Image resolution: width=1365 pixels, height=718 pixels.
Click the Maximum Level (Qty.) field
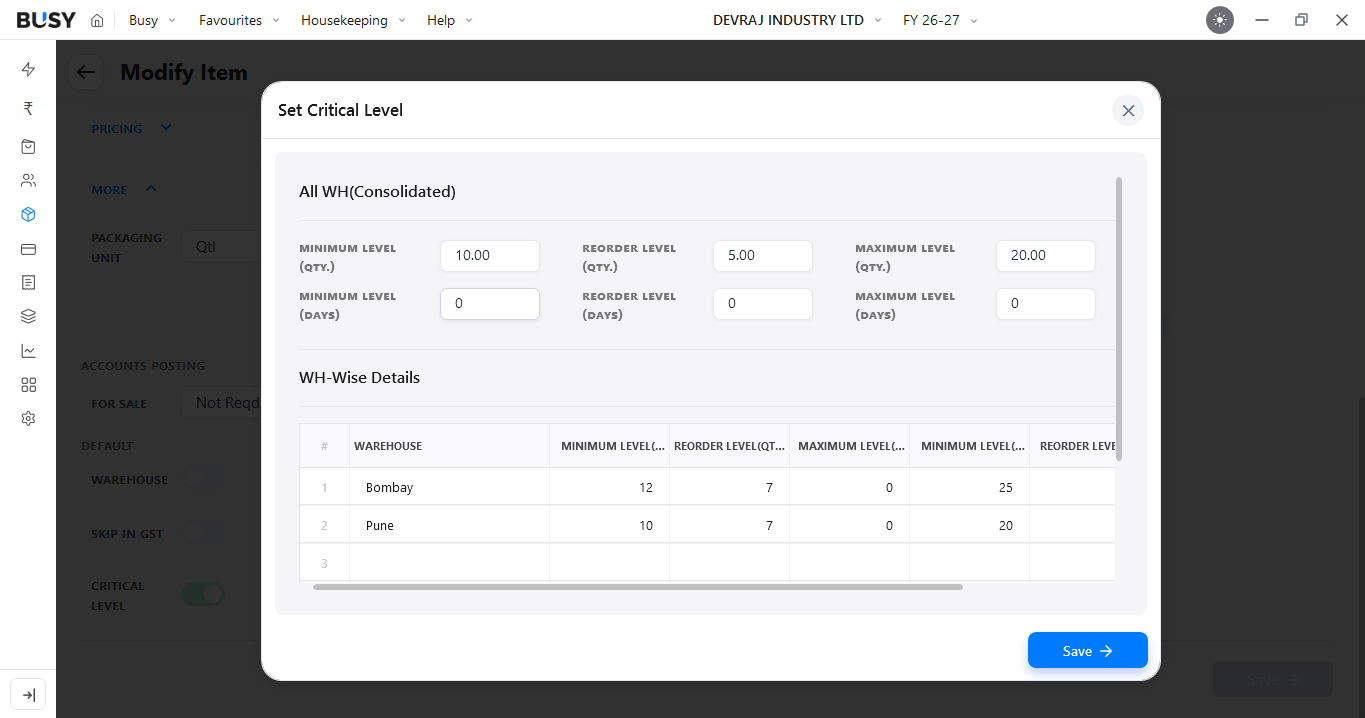click(1046, 255)
